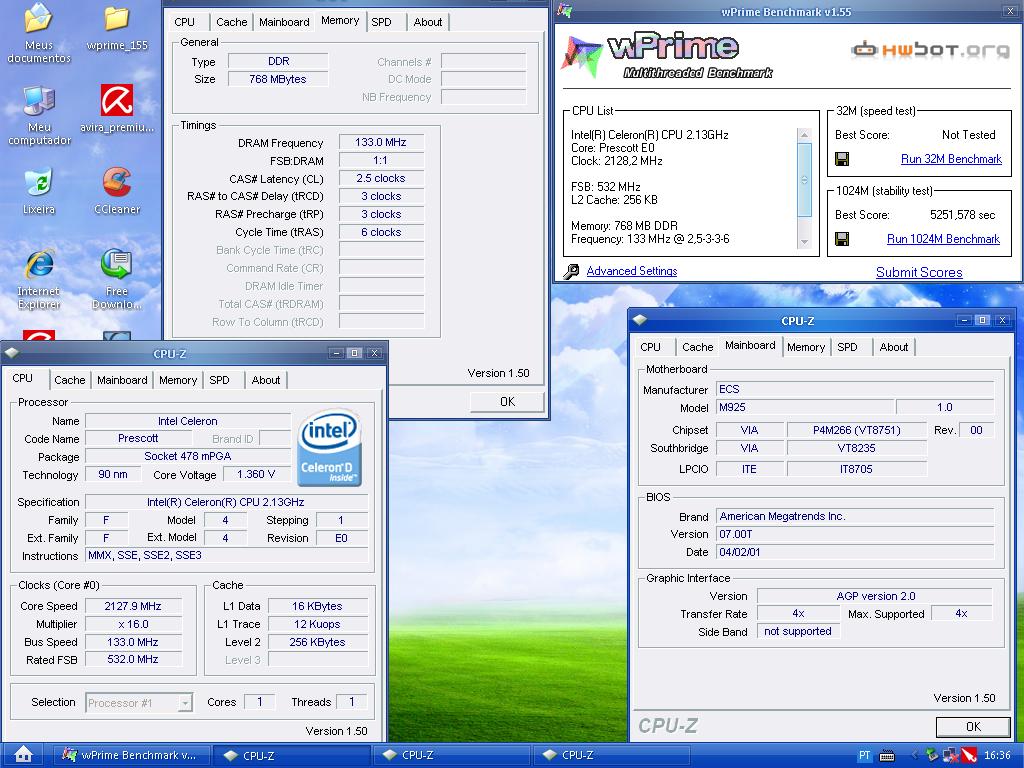
Task: Click the Size 768 MBytes field
Action: coord(278,79)
